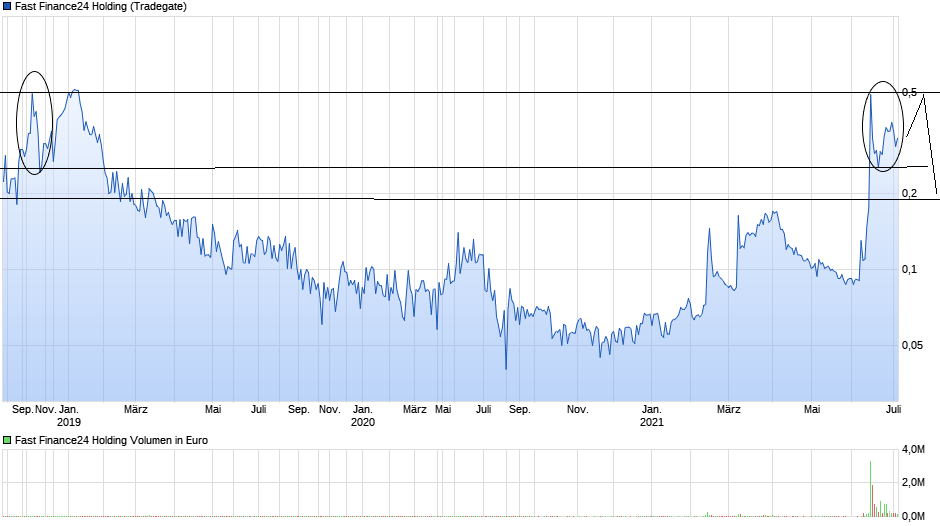Image resolution: width=940 pixels, height=526 pixels.
Task: Click the blue legend square beside Fast Finance24 Holding
Action: (7, 7)
